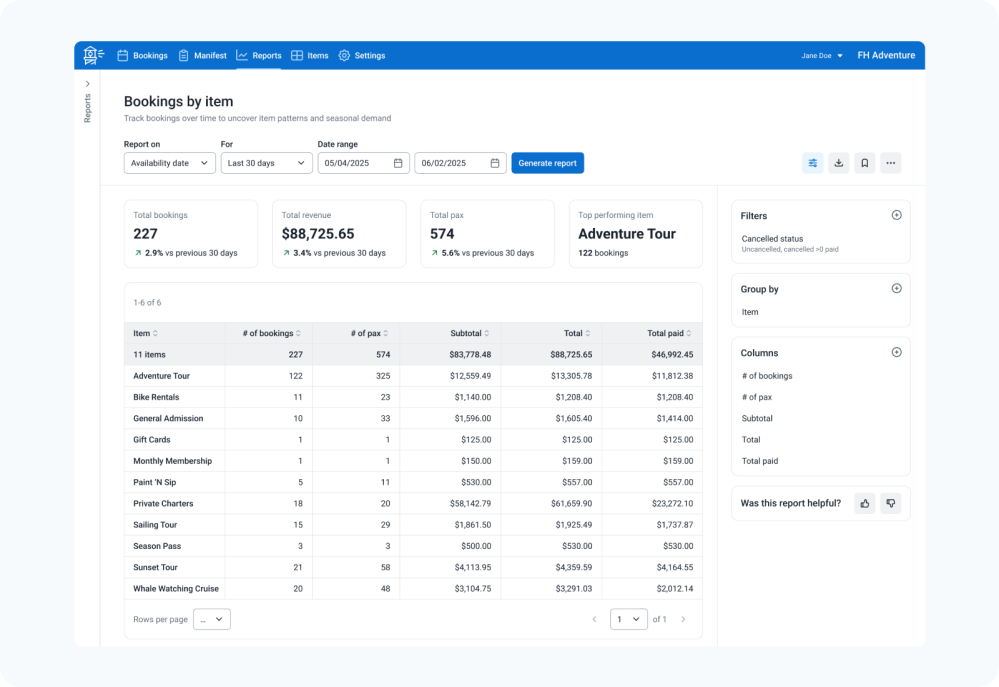Give the report a thumbs down
The height and width of the screenshot is (687, 999).
[890, 503]
